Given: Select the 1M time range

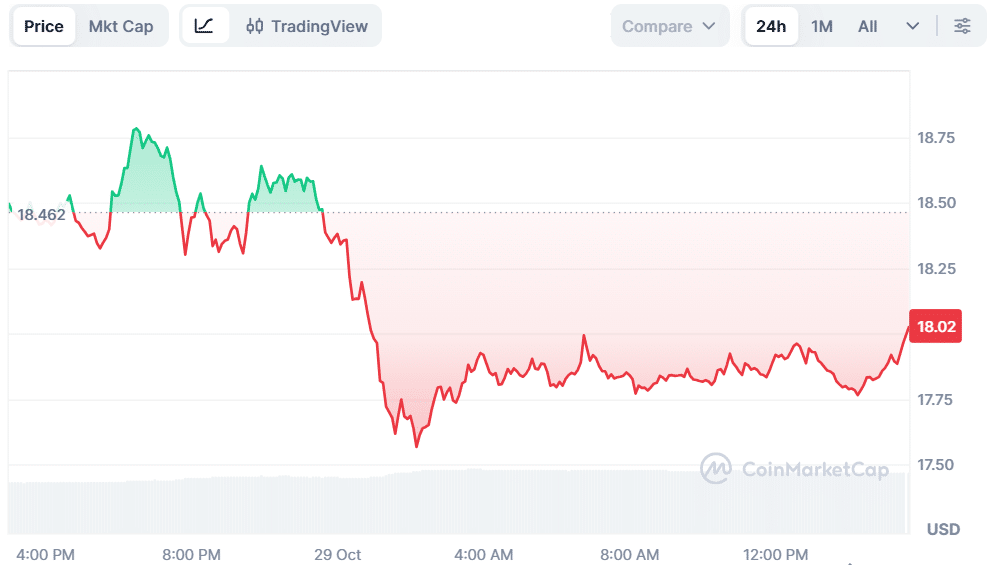Looking at the screenshot, I should tap(822, 26).
